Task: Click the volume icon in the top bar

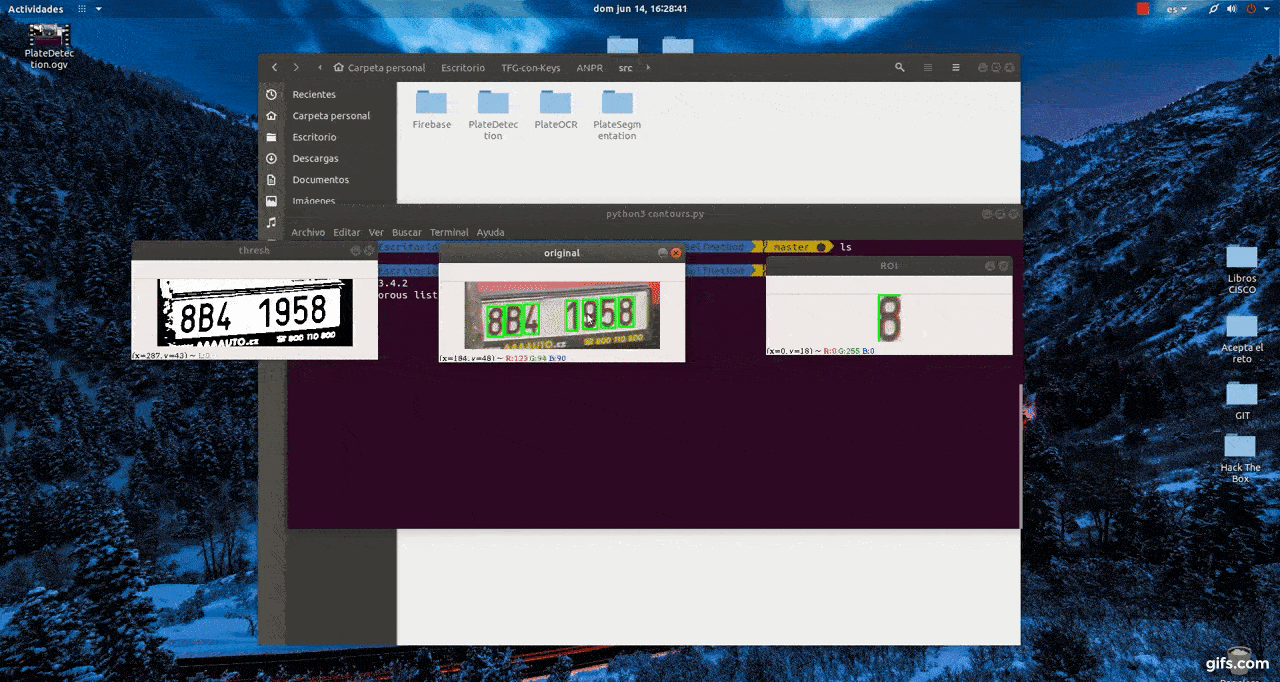Action: point(1232,9)
